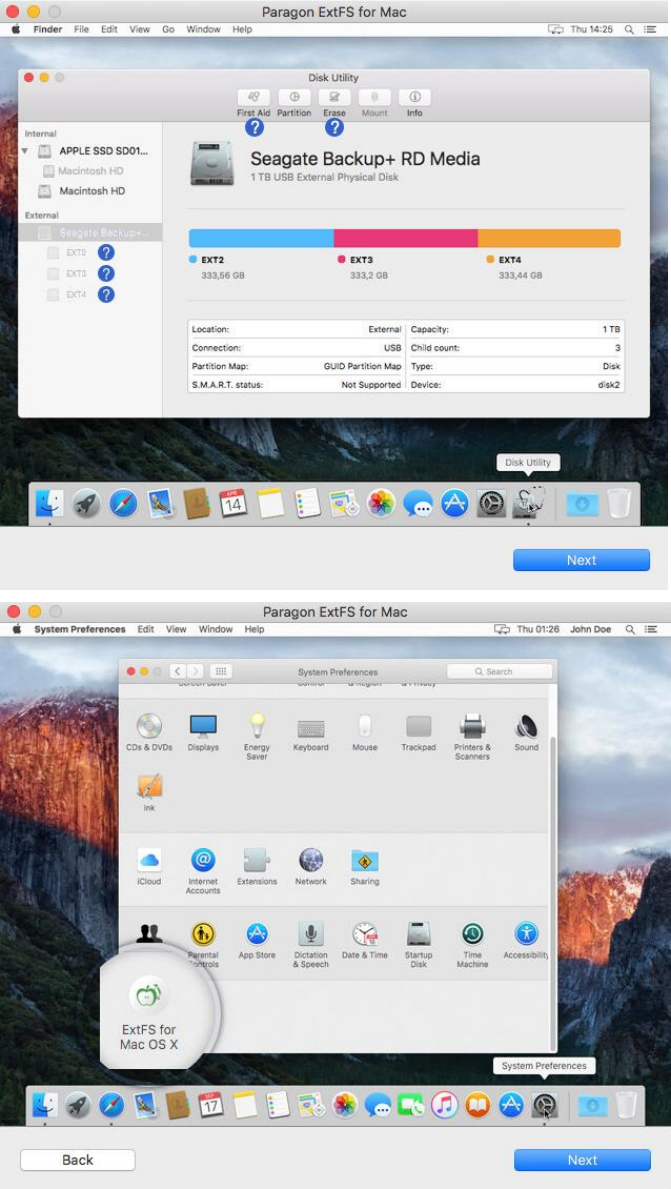
Task: Select the bold Macintosh HD volume in sidebar
Action: (92, 191)
